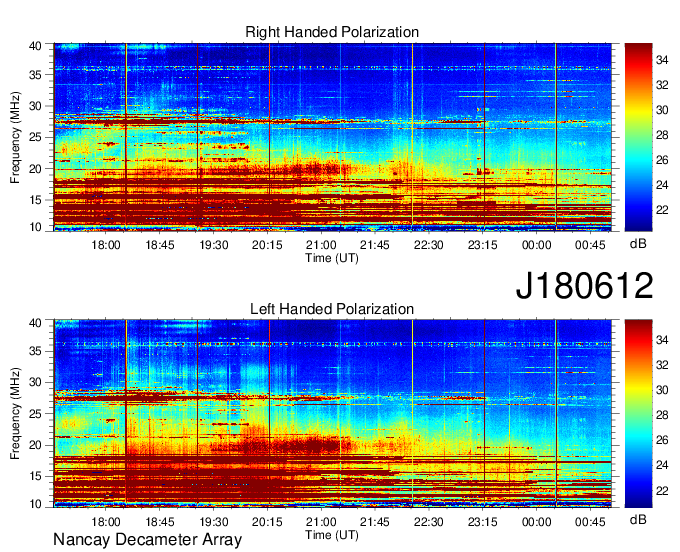Viewport: 680px width, 552px height.
Task: Click the 26 dB label on the upper color bar
Action: pos(662,160)
